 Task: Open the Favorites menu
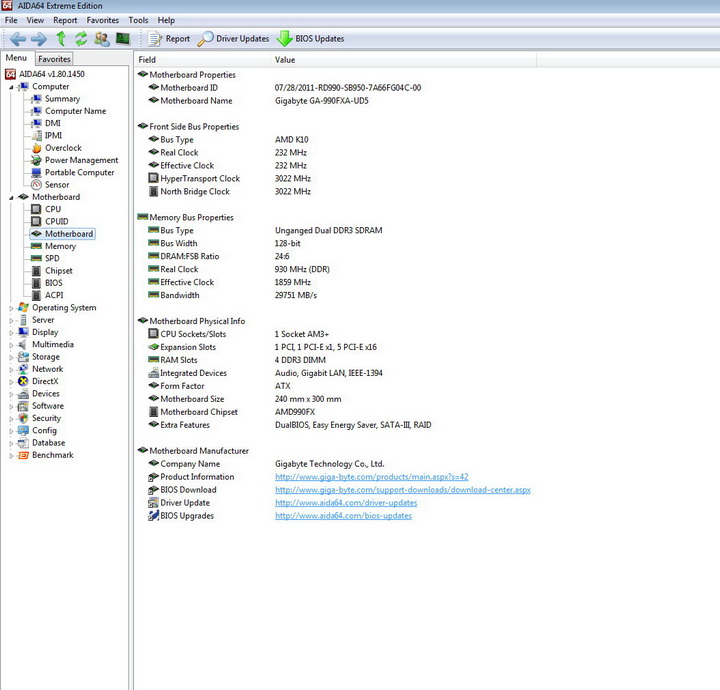pos(102,20)
